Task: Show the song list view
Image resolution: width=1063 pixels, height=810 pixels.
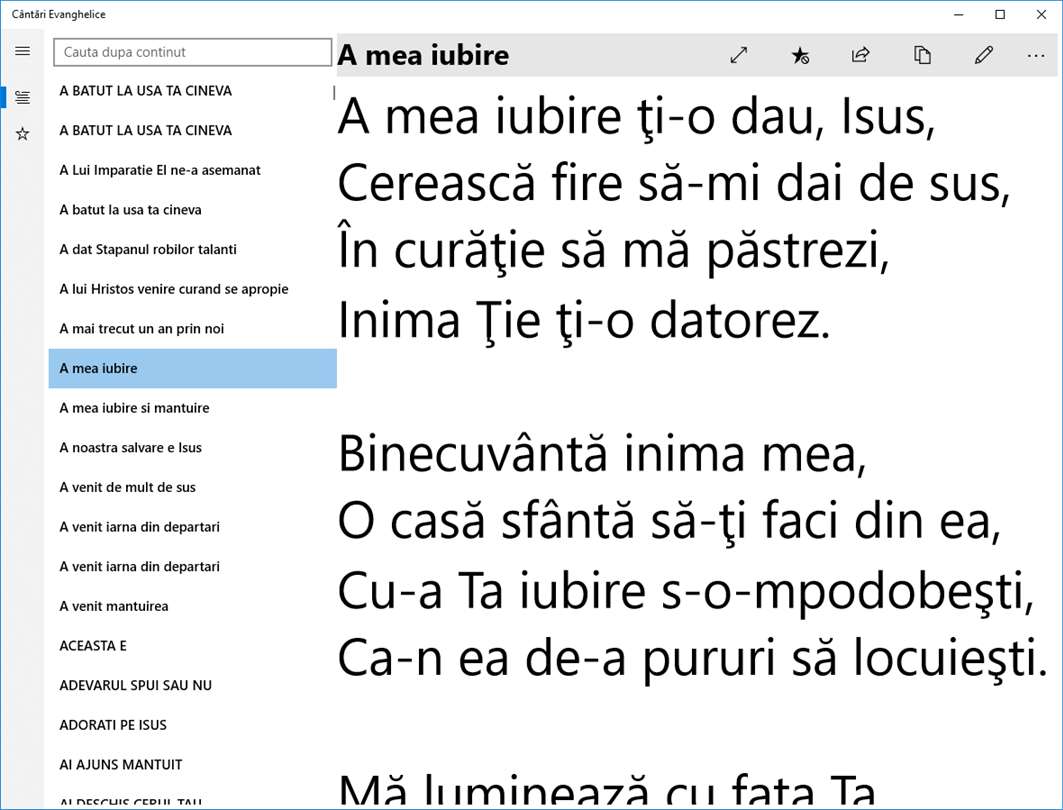Action: coord(22,98)
